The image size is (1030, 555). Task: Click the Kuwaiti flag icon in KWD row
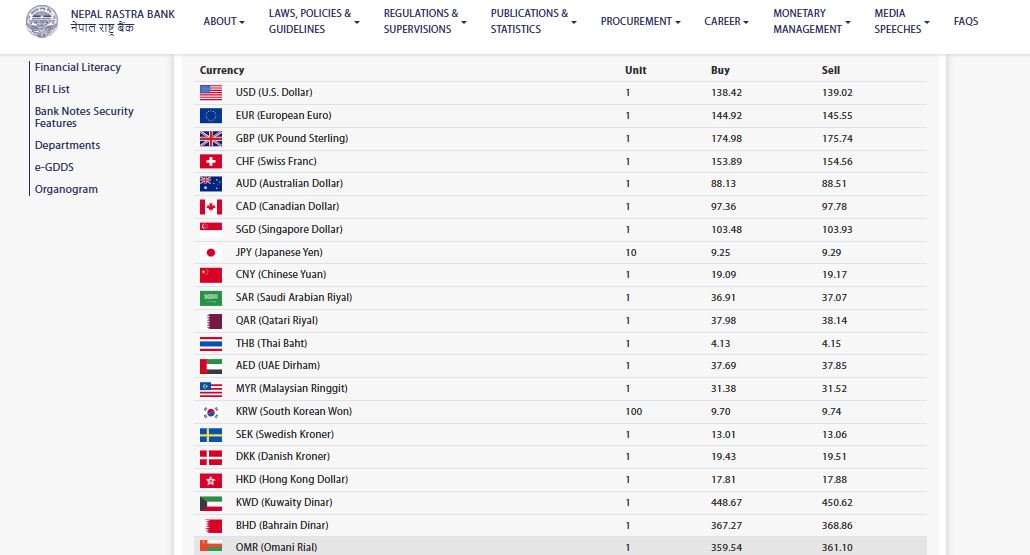click(x=211, y=503)
